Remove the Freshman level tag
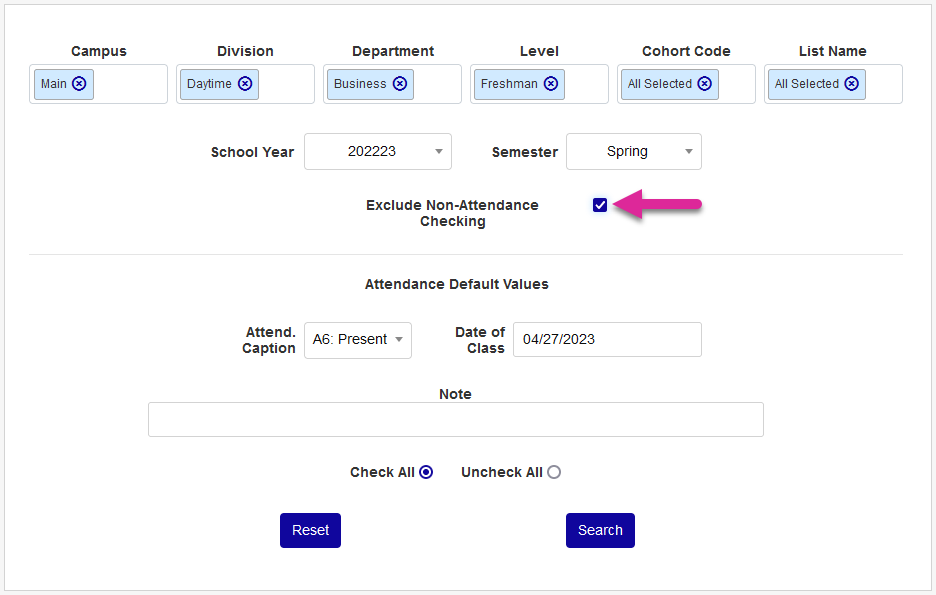936x595 pixels. [x=551, y=84]
